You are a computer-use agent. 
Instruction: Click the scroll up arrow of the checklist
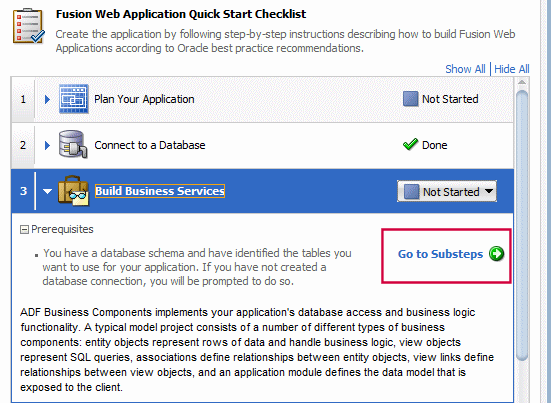(522, 82)
